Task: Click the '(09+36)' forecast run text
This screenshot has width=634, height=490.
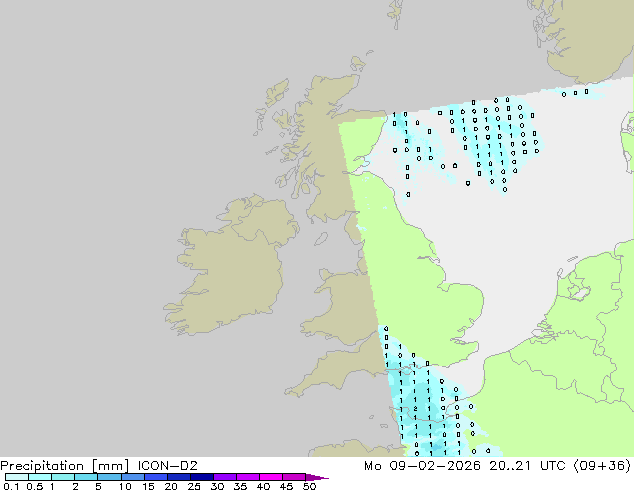Action: [602, 466]
